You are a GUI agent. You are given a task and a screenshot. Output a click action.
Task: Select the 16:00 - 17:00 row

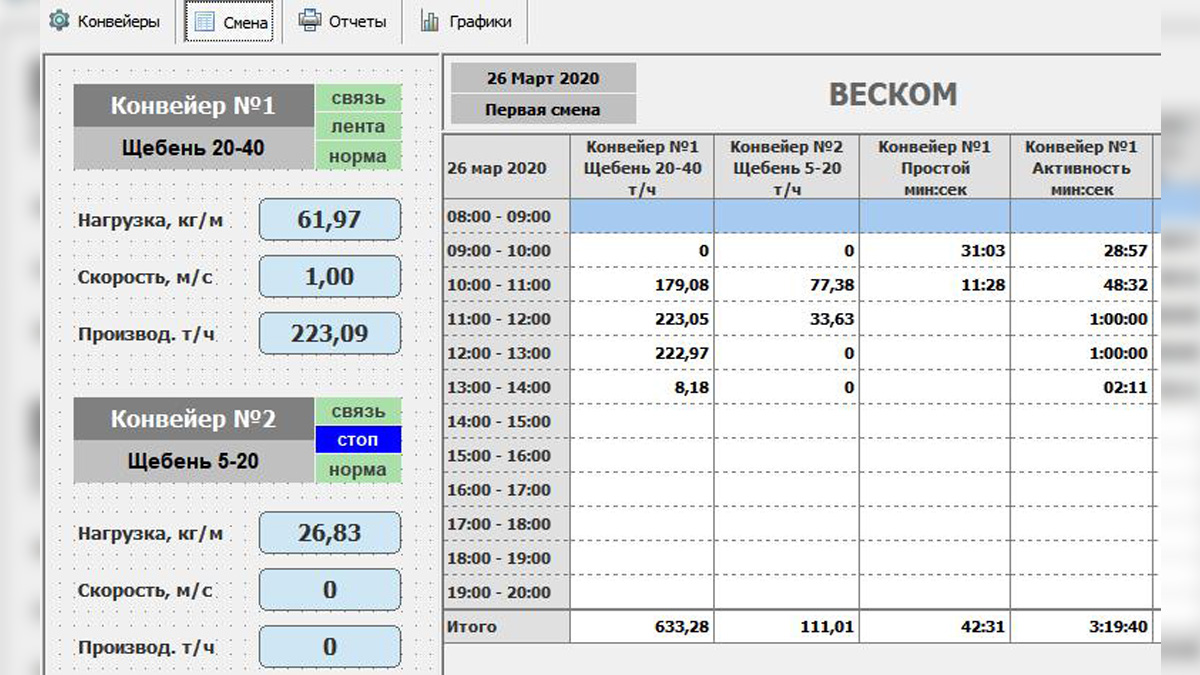coord(800,489)
